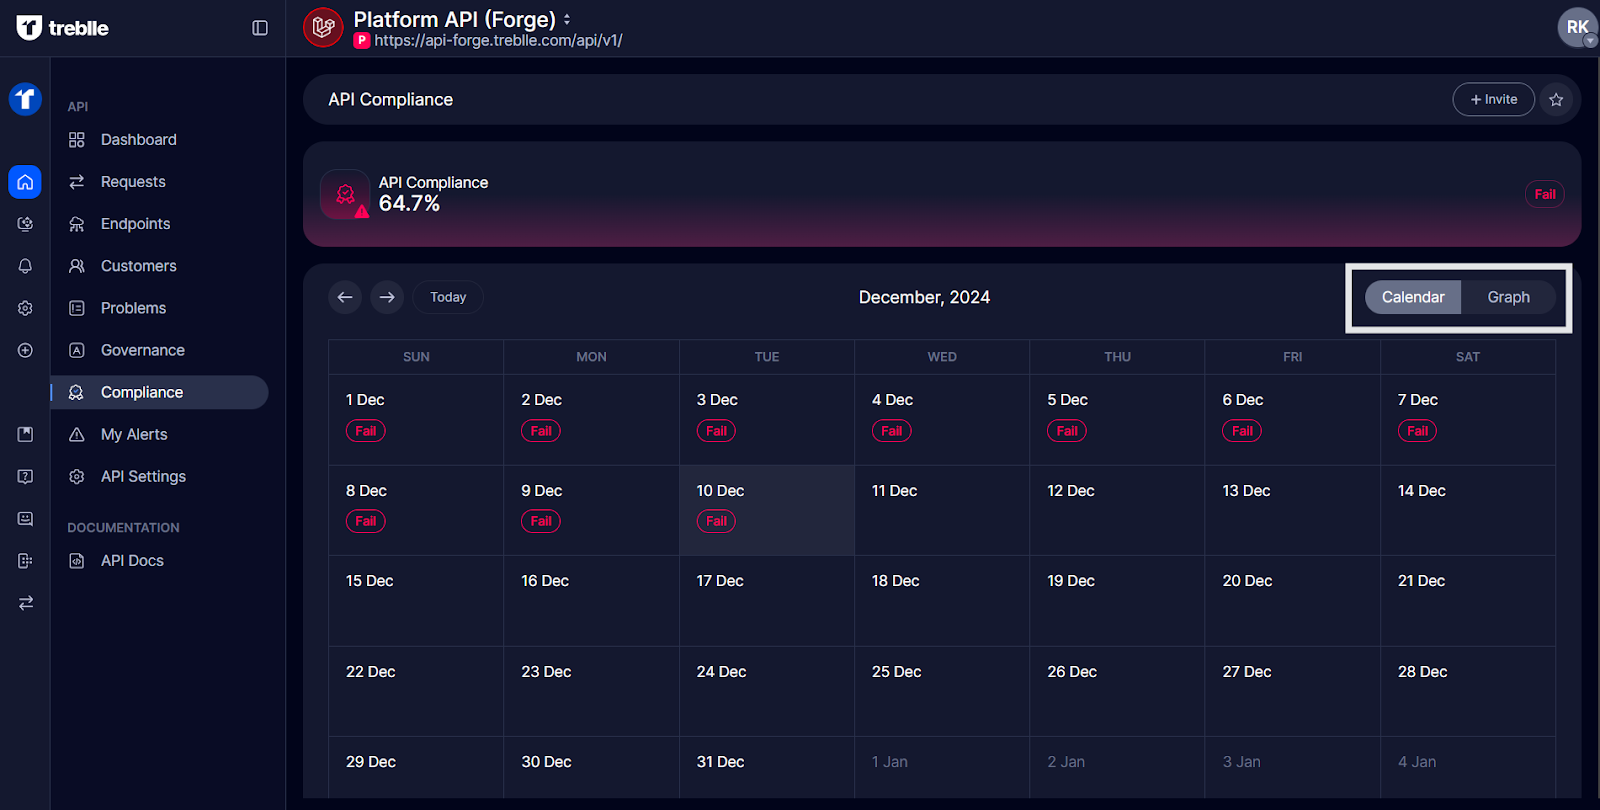Image resolution: width=1600 pixels, height=810 pixels.
Task: Jump to the current date with Today
Action: (448, 297)
